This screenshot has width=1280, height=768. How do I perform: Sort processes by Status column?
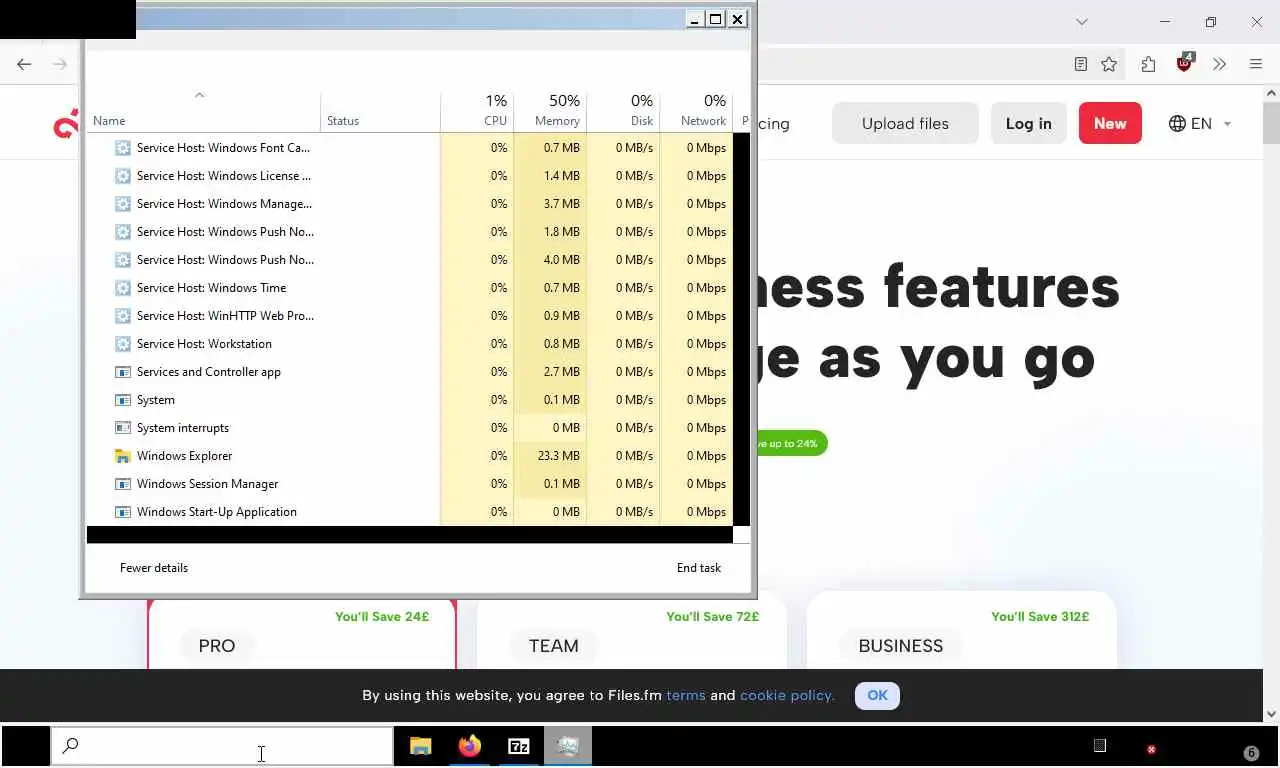coord(380,112)
